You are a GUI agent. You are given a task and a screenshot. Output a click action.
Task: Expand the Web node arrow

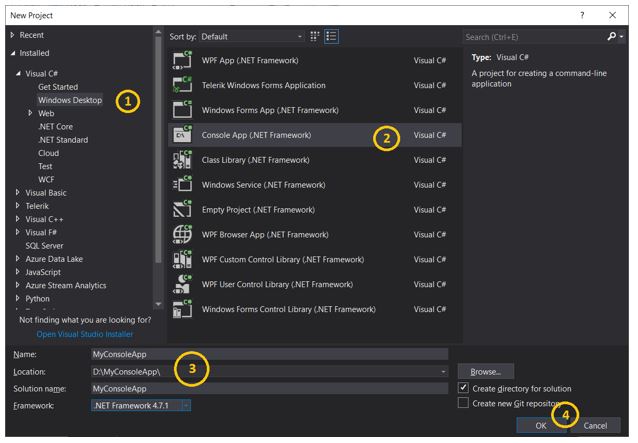pos(30,113)
